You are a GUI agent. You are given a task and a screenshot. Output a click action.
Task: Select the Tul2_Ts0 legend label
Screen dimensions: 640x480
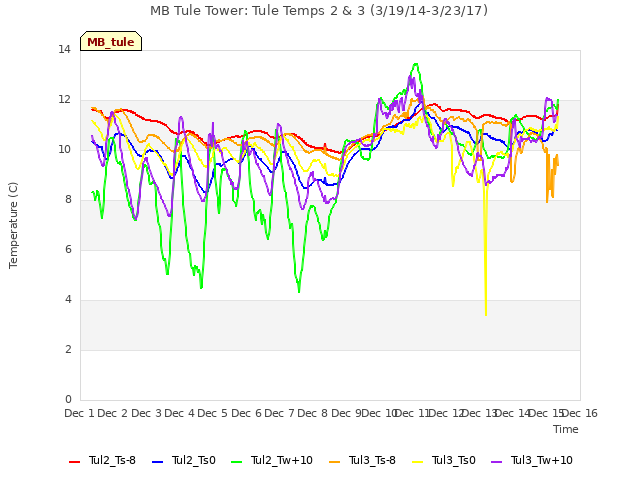(x=193, y=460)
